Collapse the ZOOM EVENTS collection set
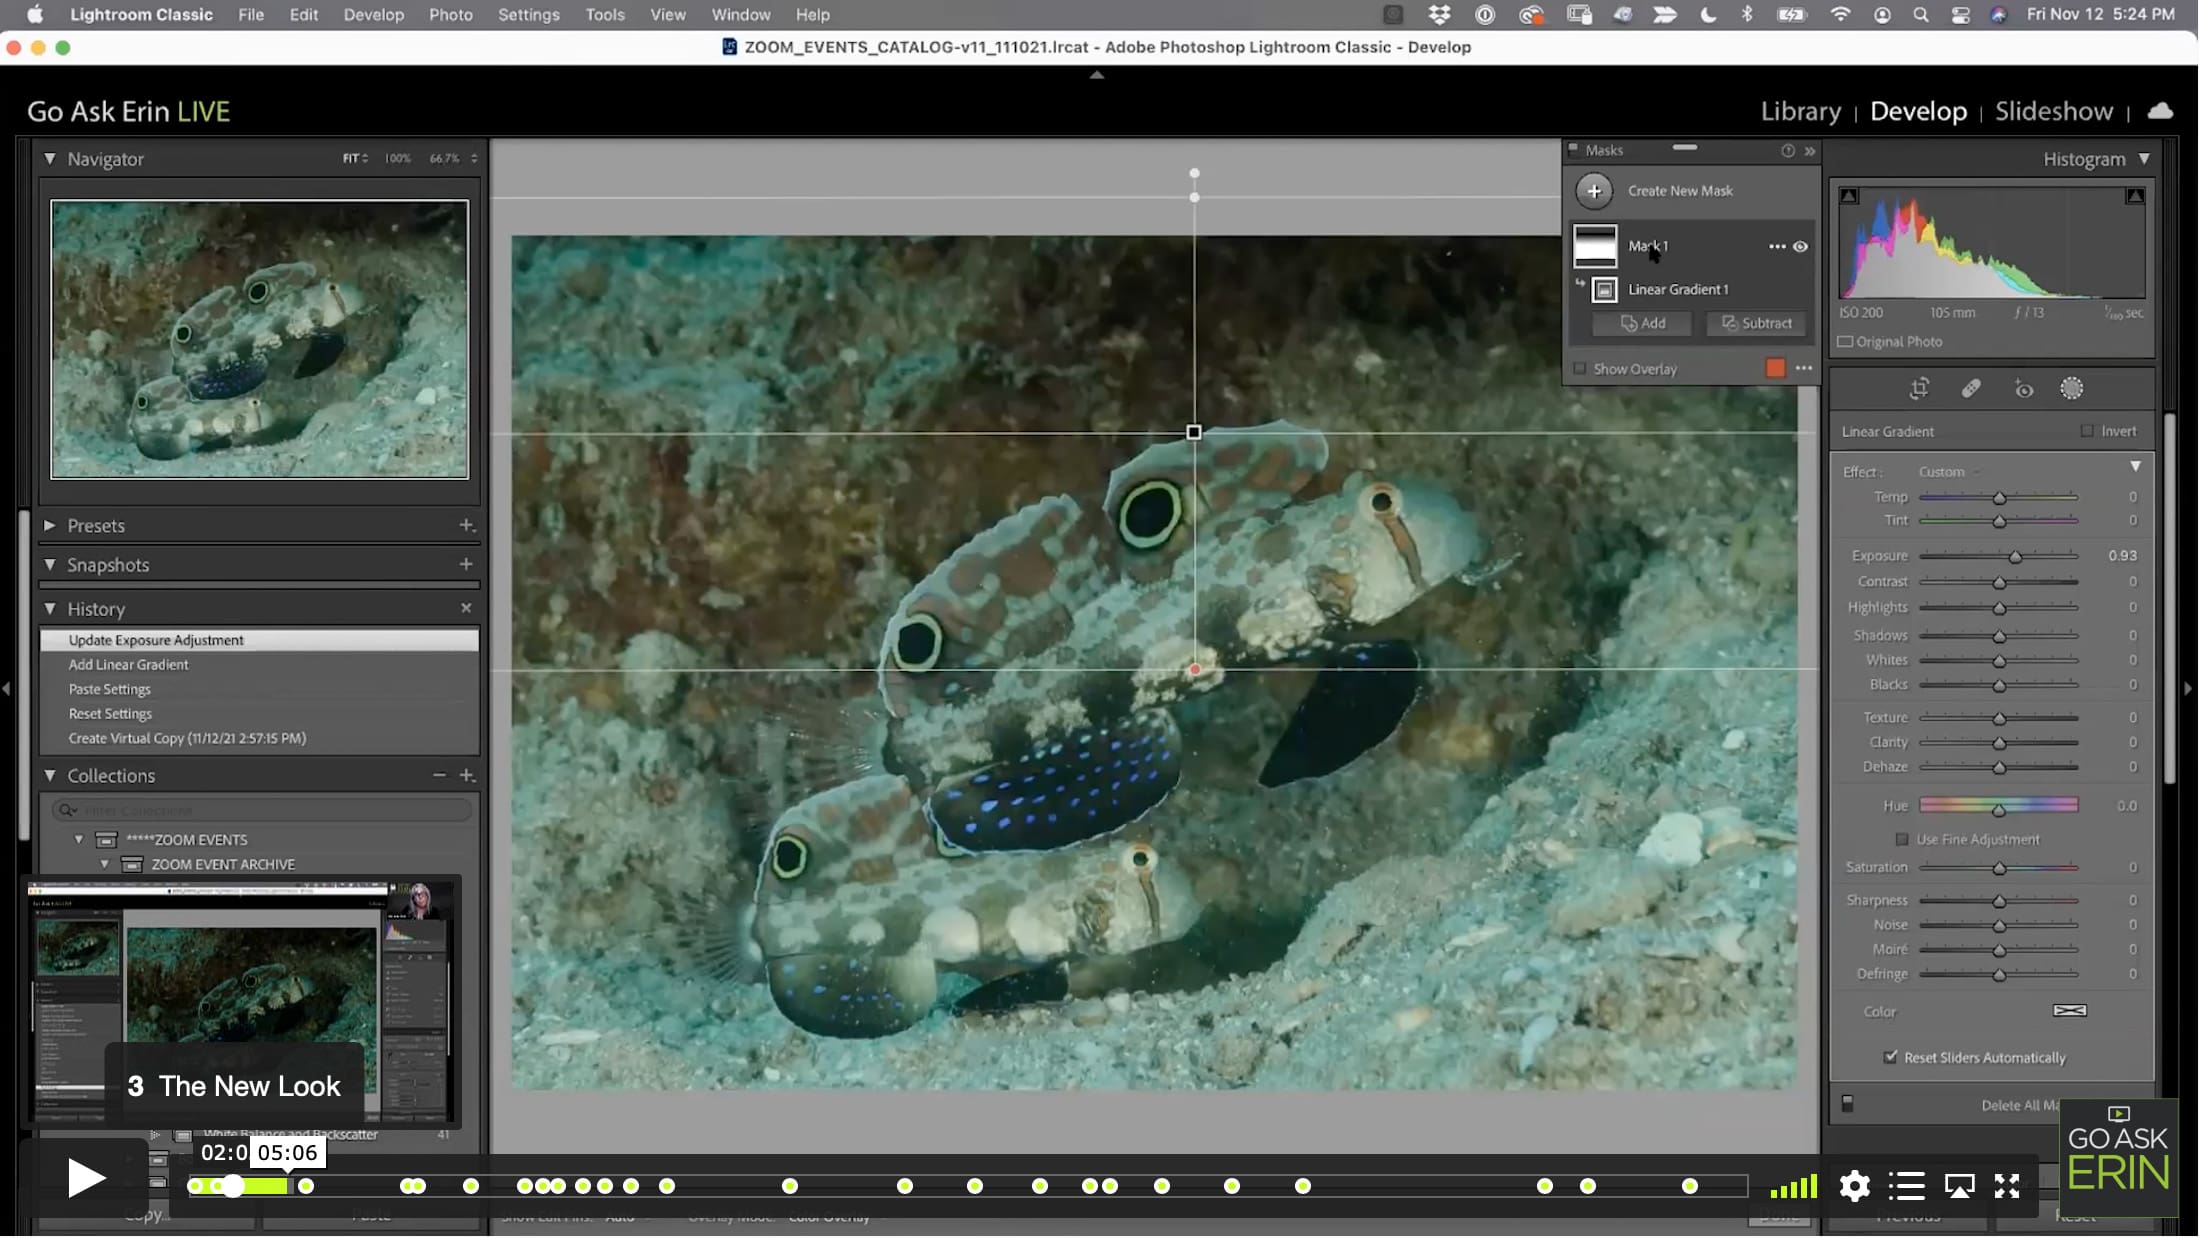The height and width of the screenshot is (1238, 2199). click(x=79, y=840)
